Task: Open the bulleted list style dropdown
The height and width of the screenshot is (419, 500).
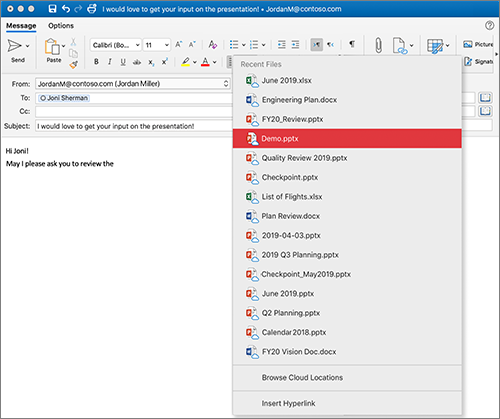Action: tap(244, 45)
